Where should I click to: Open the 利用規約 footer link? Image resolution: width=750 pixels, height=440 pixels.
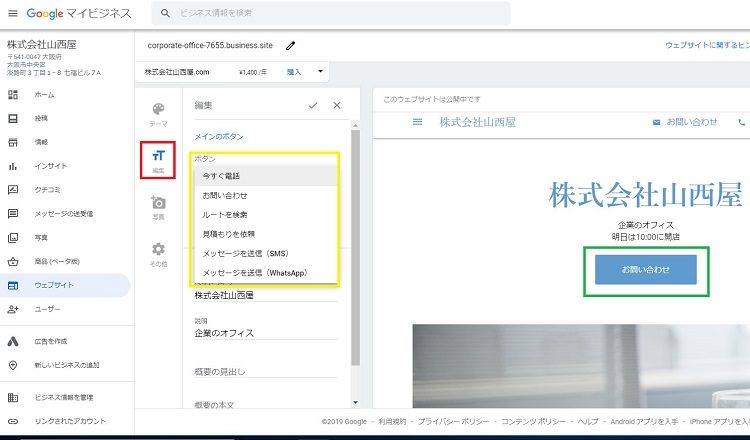pos(392,422)
